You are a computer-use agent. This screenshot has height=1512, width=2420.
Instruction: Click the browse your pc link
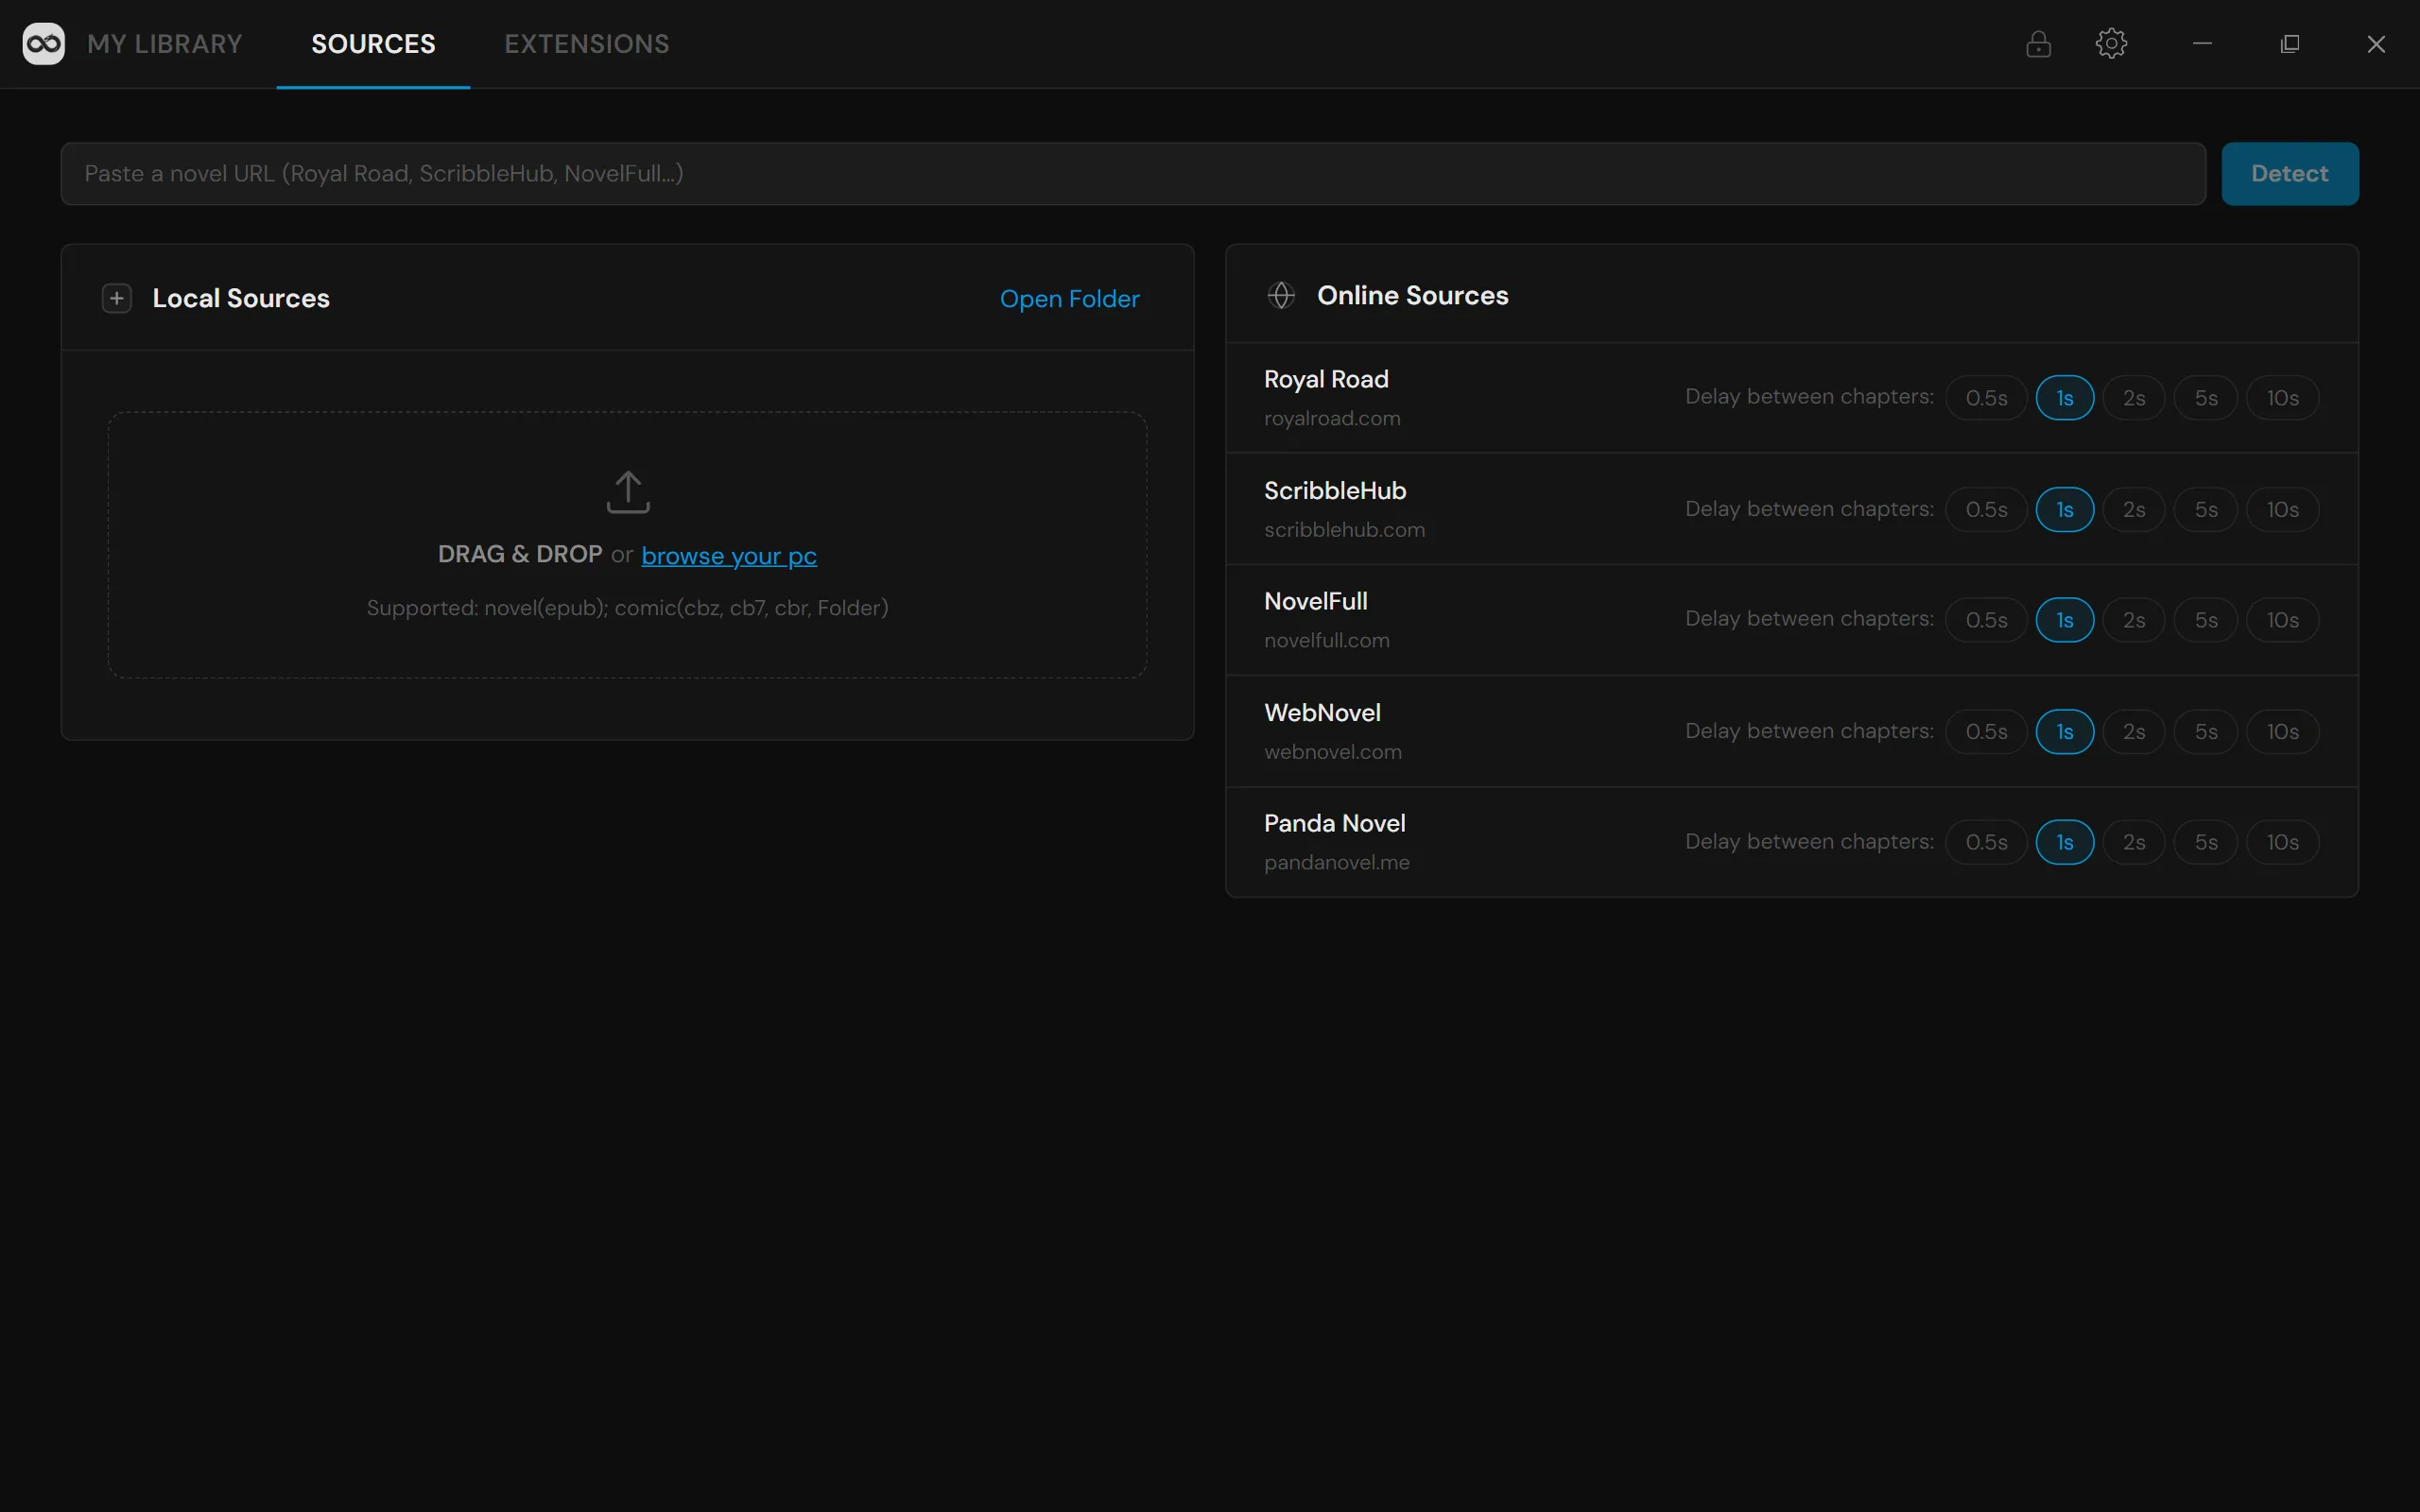click(729, 555)
